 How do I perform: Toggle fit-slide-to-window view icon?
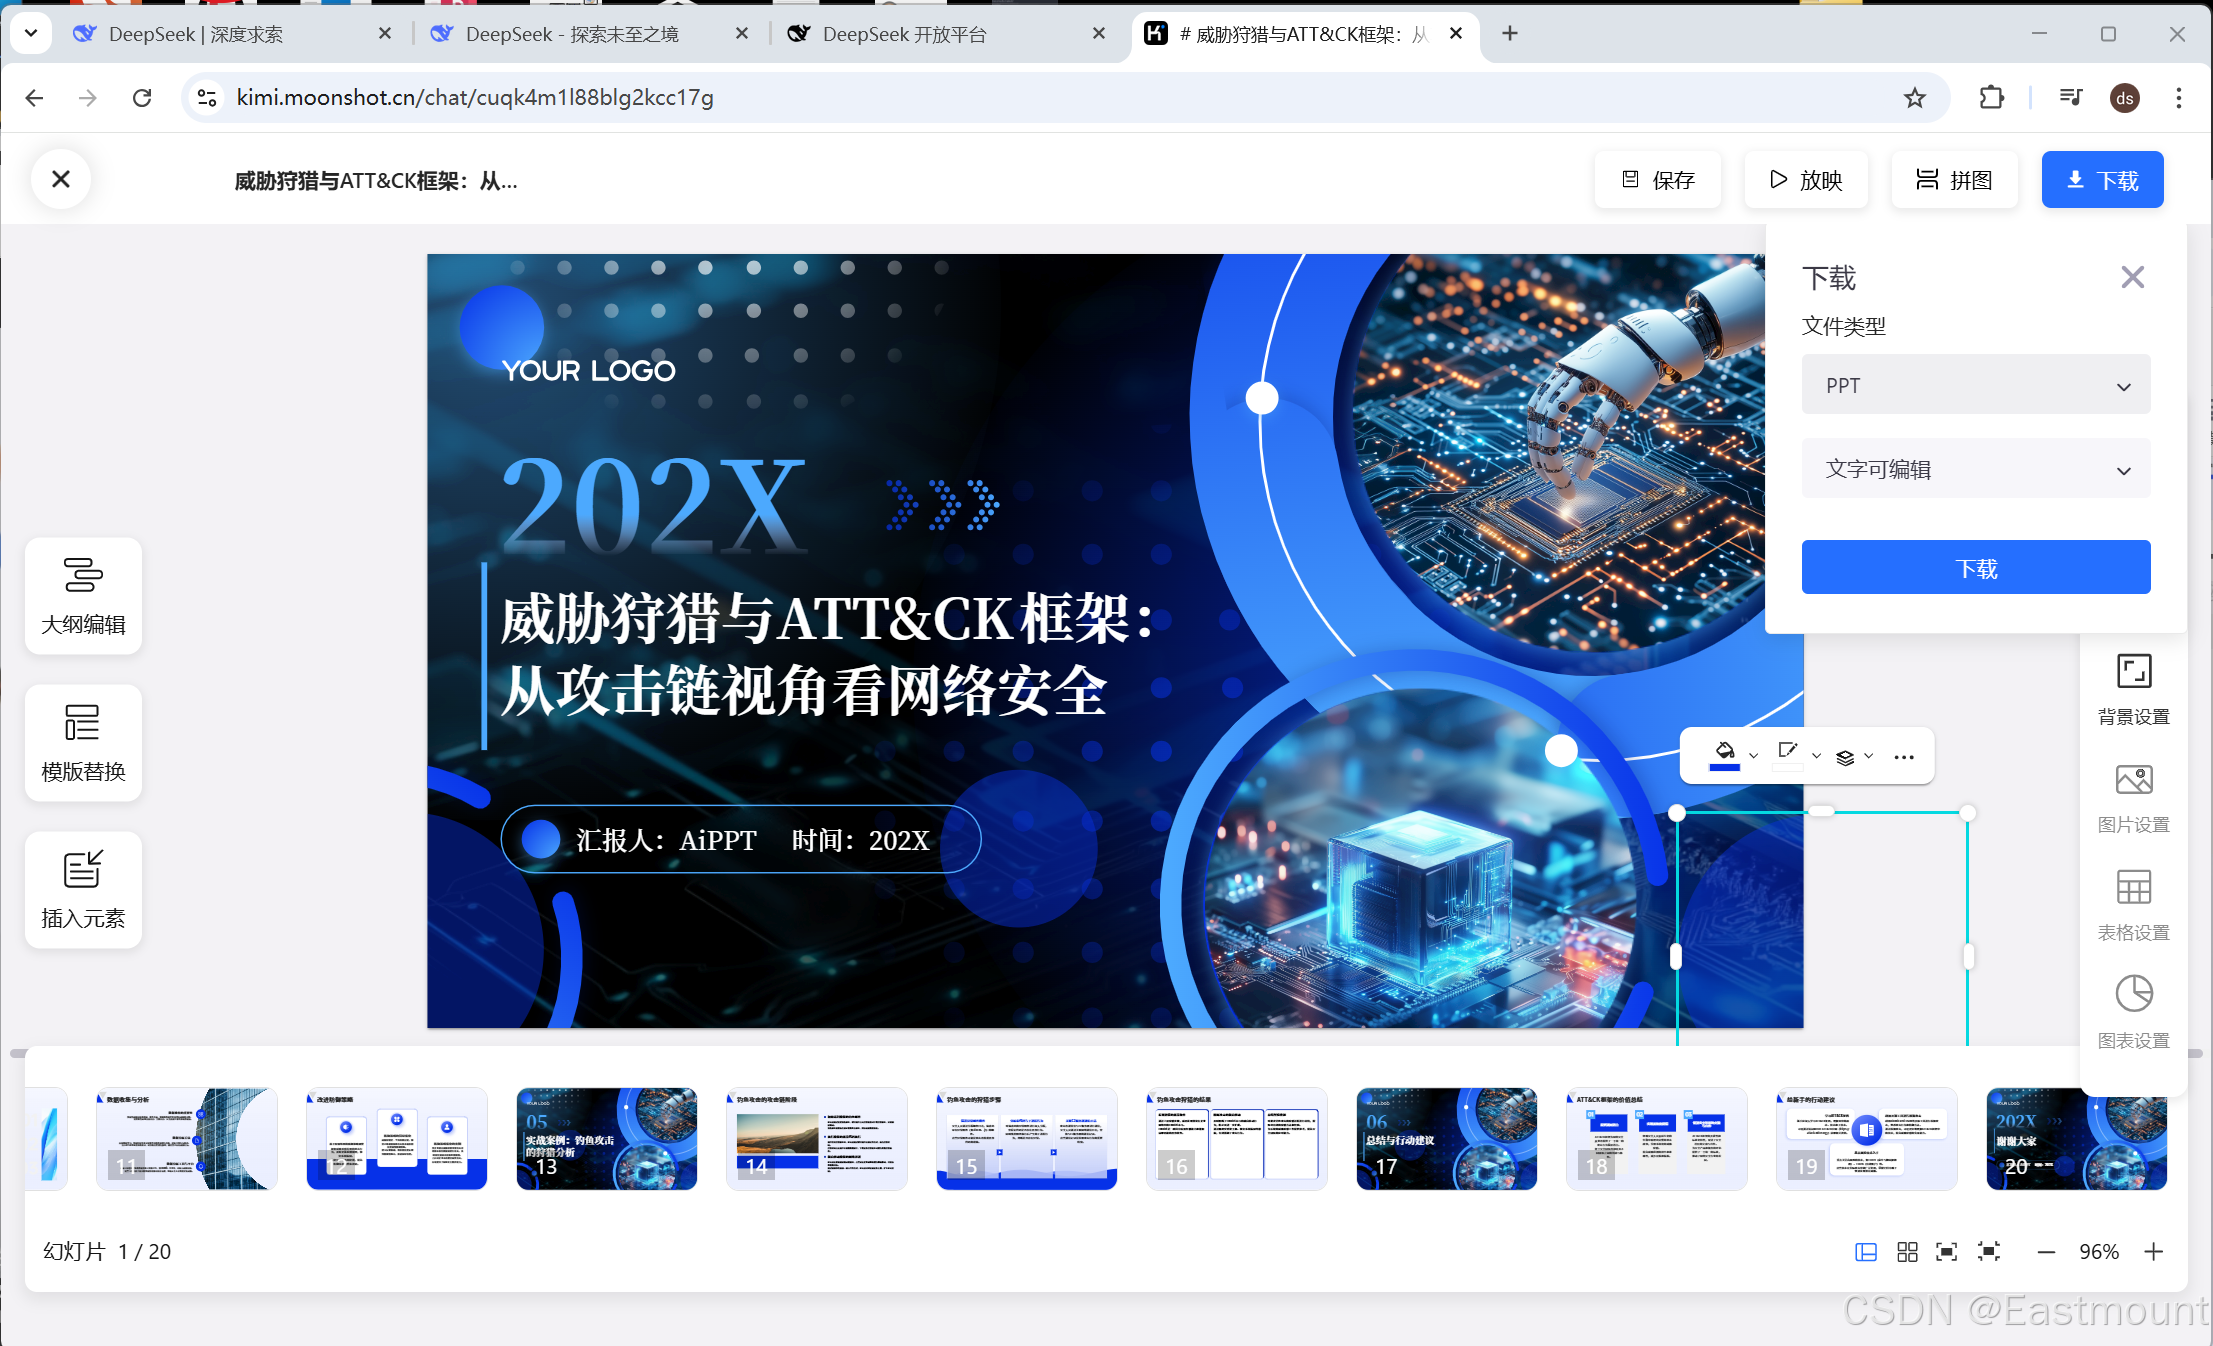(1946, 1252)
